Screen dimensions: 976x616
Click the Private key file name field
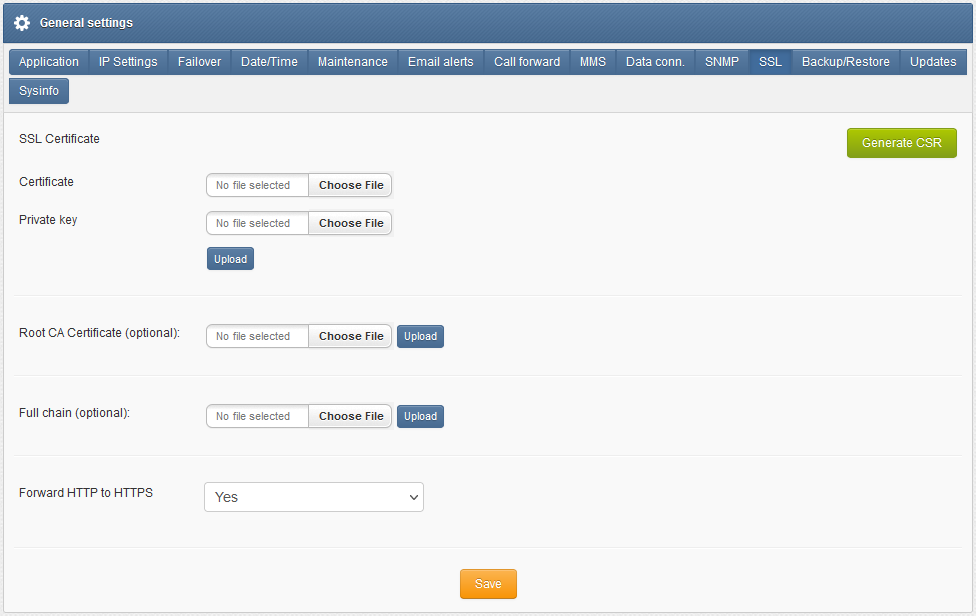(x=258, y=223)
